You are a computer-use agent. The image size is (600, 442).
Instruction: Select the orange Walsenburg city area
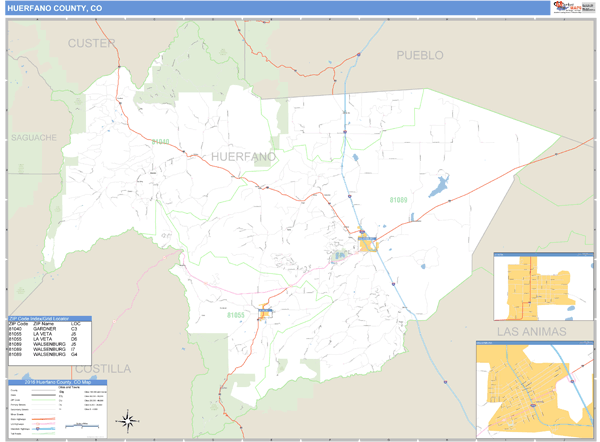[x=368, y=243]
